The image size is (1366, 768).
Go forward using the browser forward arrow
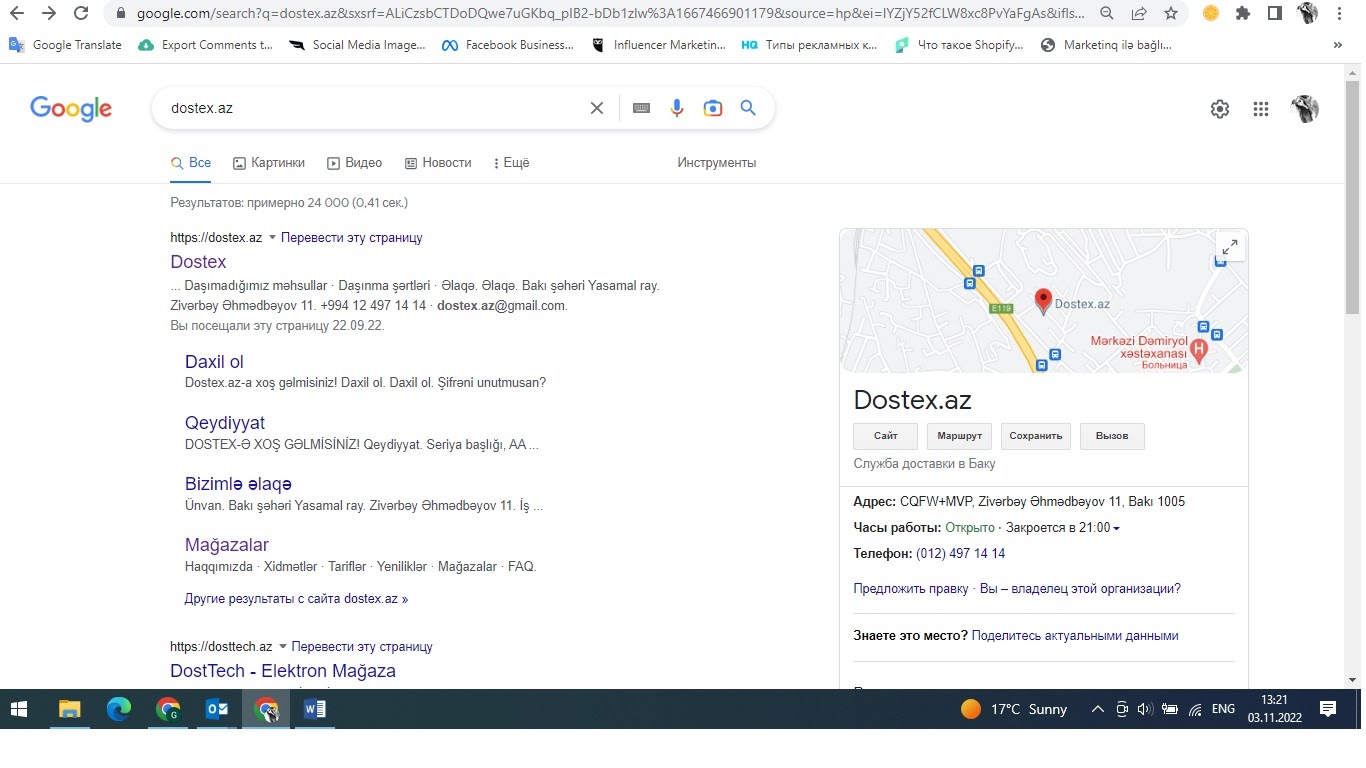[x=49, y=14]
